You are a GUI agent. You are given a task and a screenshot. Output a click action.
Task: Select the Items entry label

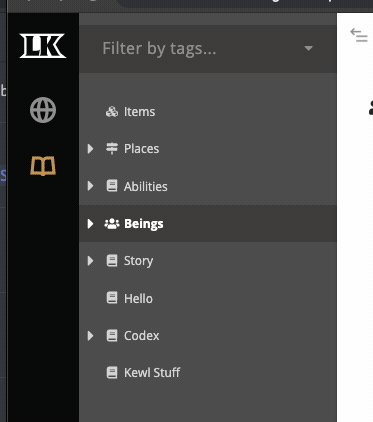point(139,112)
